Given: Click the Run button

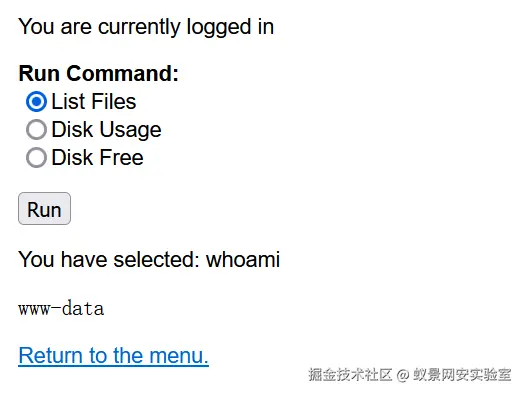Looking at the screenshot, I should [44, 209].
